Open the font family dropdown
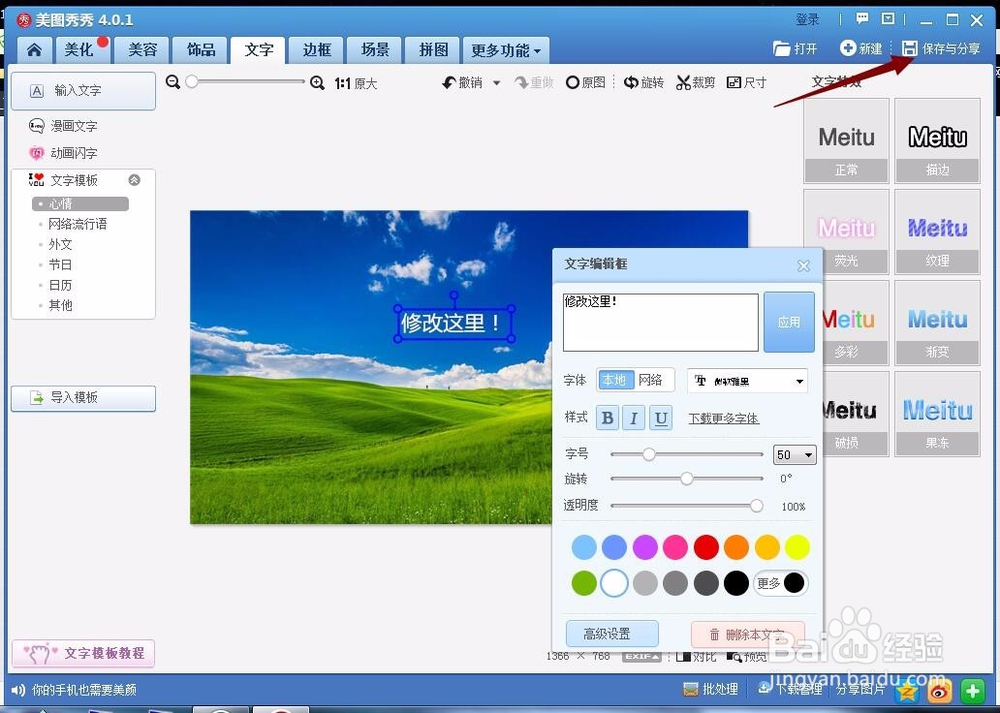Viewport: 1000px width, 713px height. 747,381
